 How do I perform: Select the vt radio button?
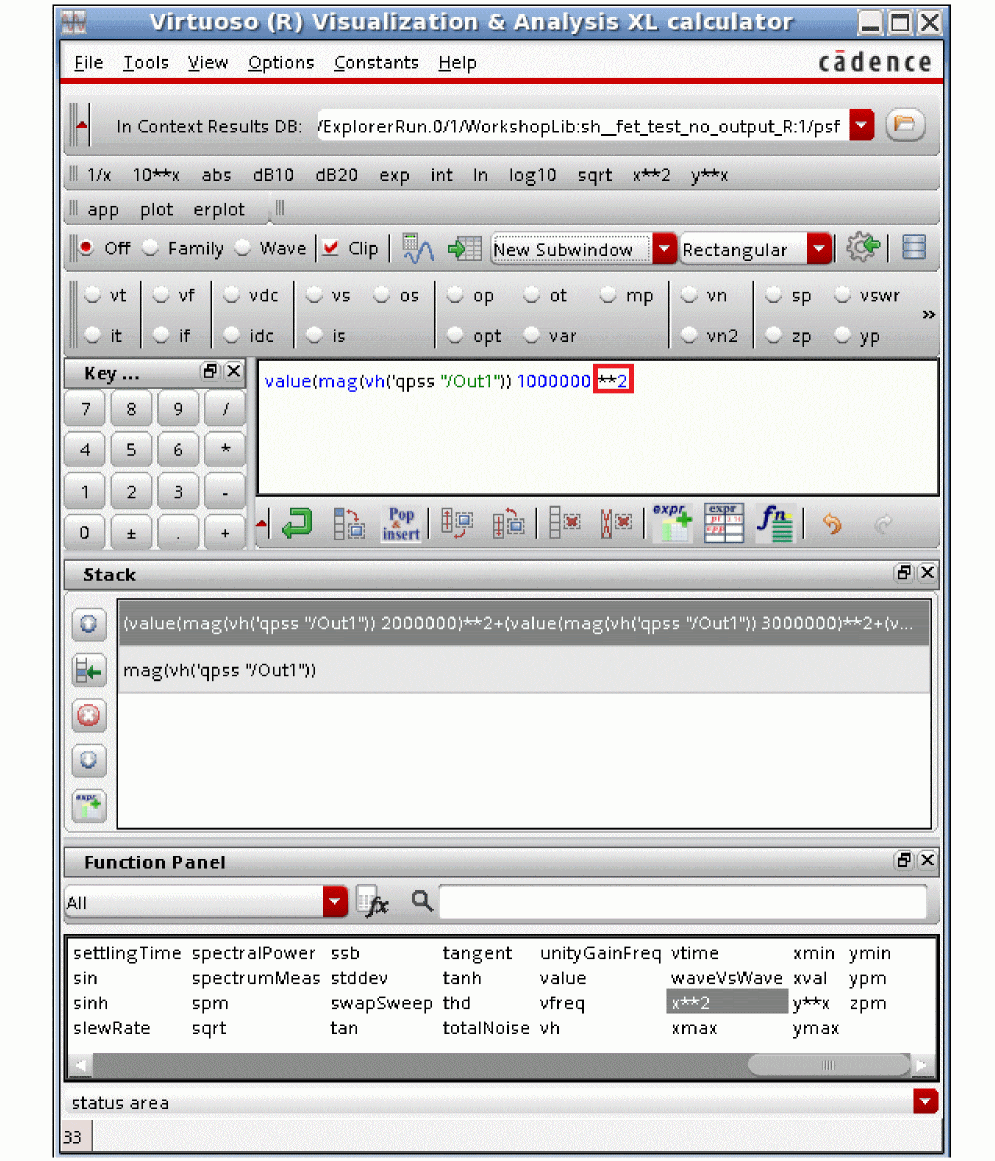tap(93, 295)
